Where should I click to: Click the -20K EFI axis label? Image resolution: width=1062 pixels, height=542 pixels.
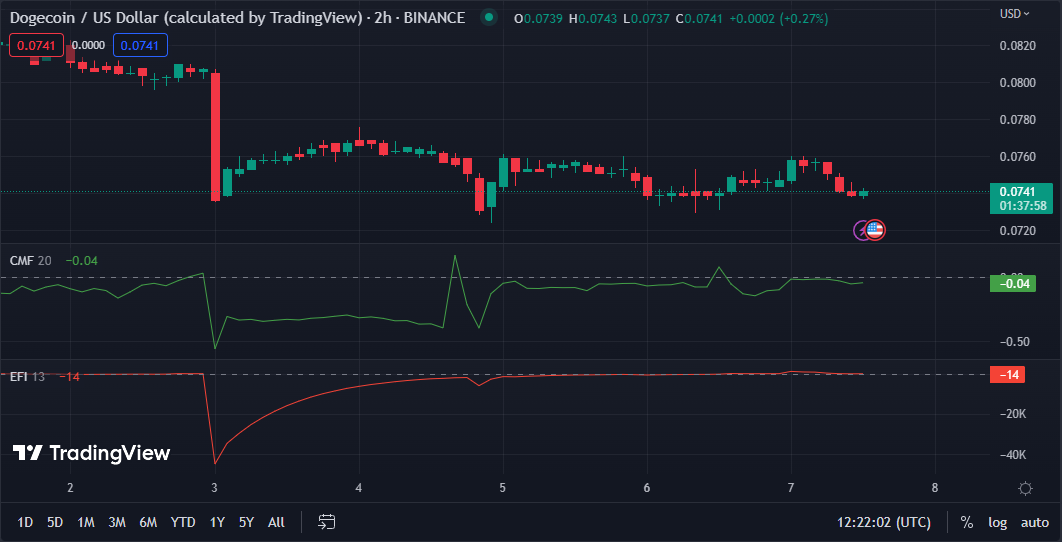1012,414
